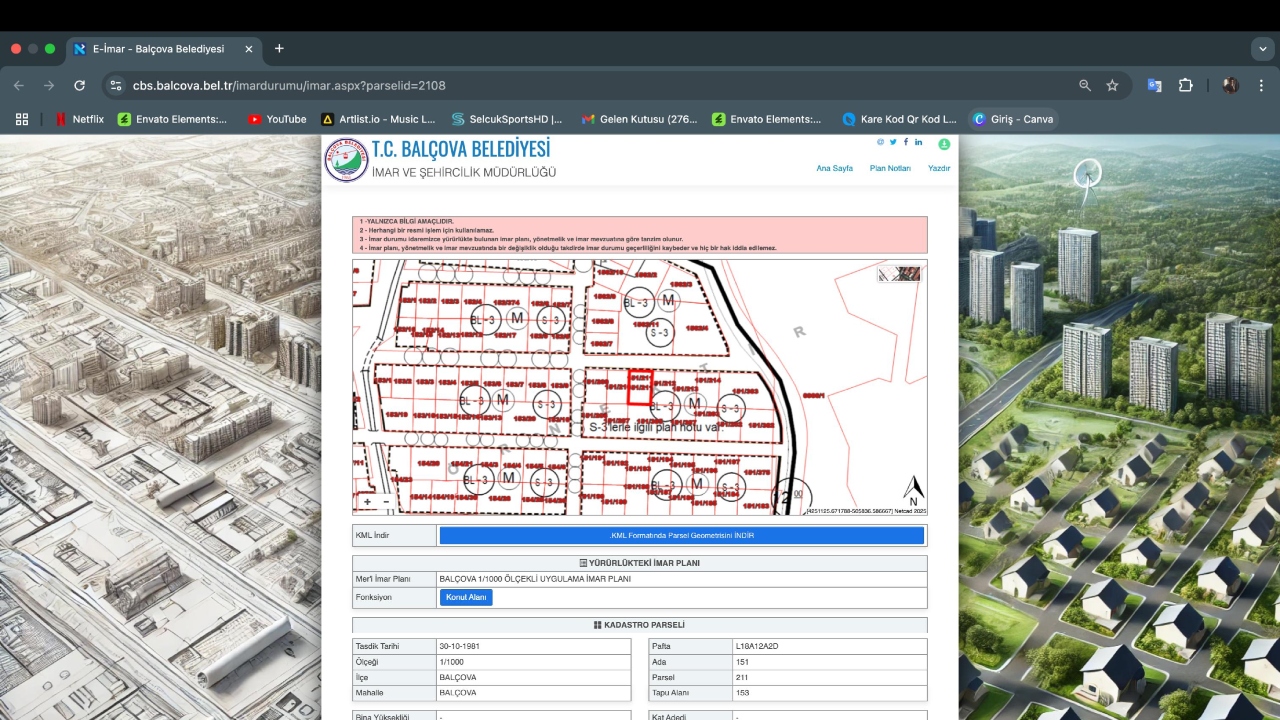Click Yazdır to print the page

click(x=939, y=168)
